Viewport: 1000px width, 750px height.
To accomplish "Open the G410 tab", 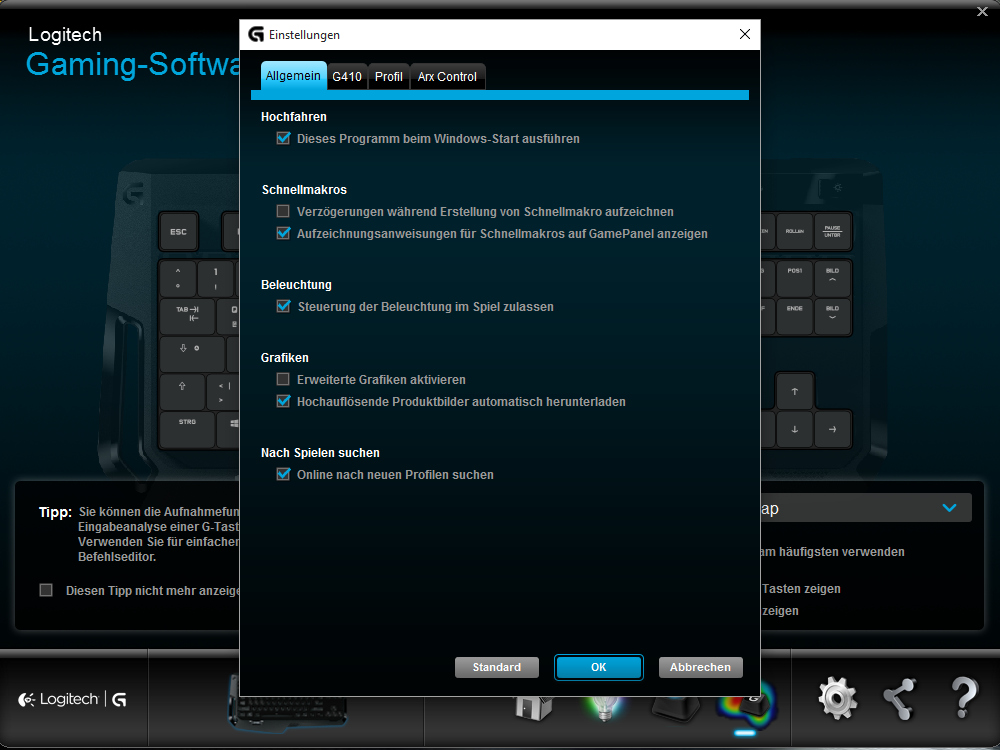I will [347, 77].
